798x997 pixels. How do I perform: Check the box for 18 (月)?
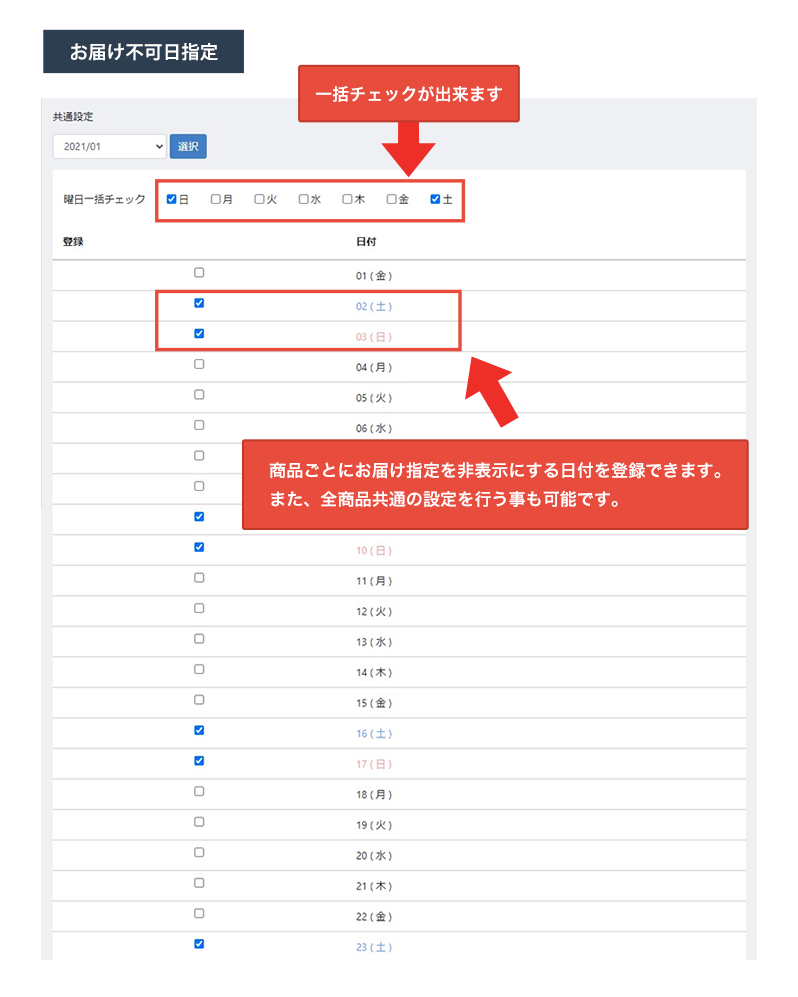[199, 791]
